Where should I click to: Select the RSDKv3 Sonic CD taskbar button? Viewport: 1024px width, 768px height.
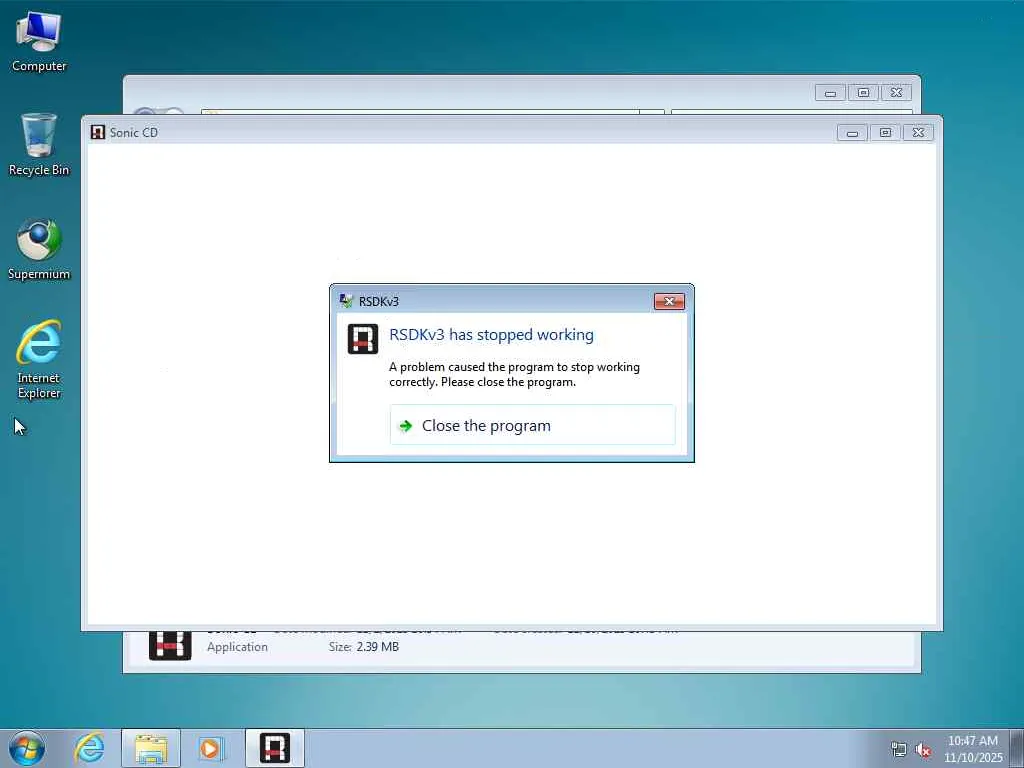pyautogui.click(x=275, y=748)
